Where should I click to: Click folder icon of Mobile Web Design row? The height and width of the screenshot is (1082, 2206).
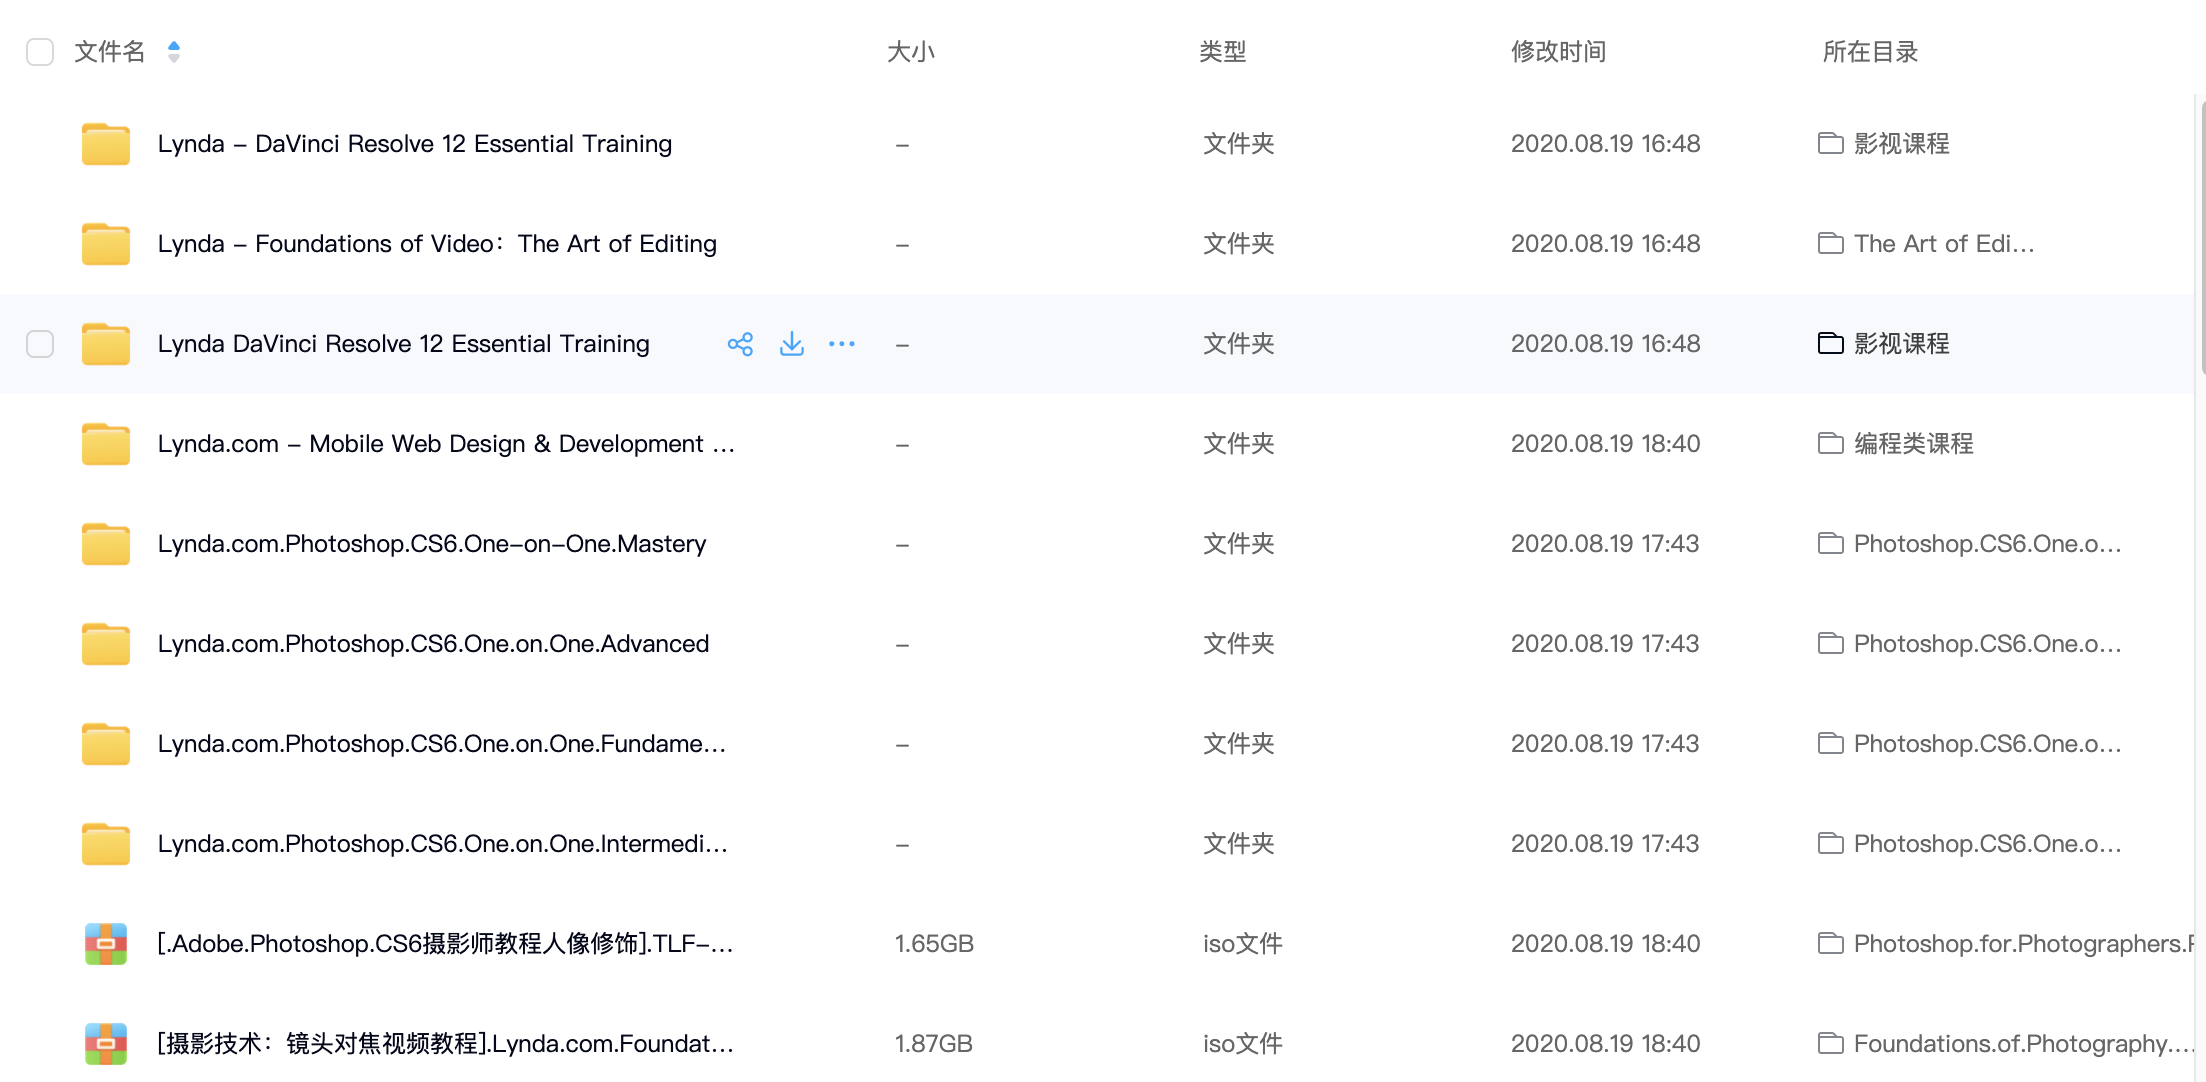106,444
